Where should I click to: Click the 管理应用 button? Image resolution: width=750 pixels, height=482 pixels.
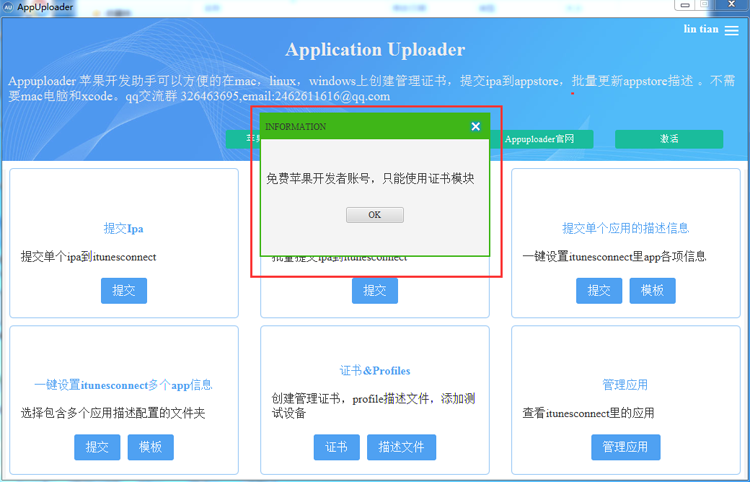click(x=626, y=447)
